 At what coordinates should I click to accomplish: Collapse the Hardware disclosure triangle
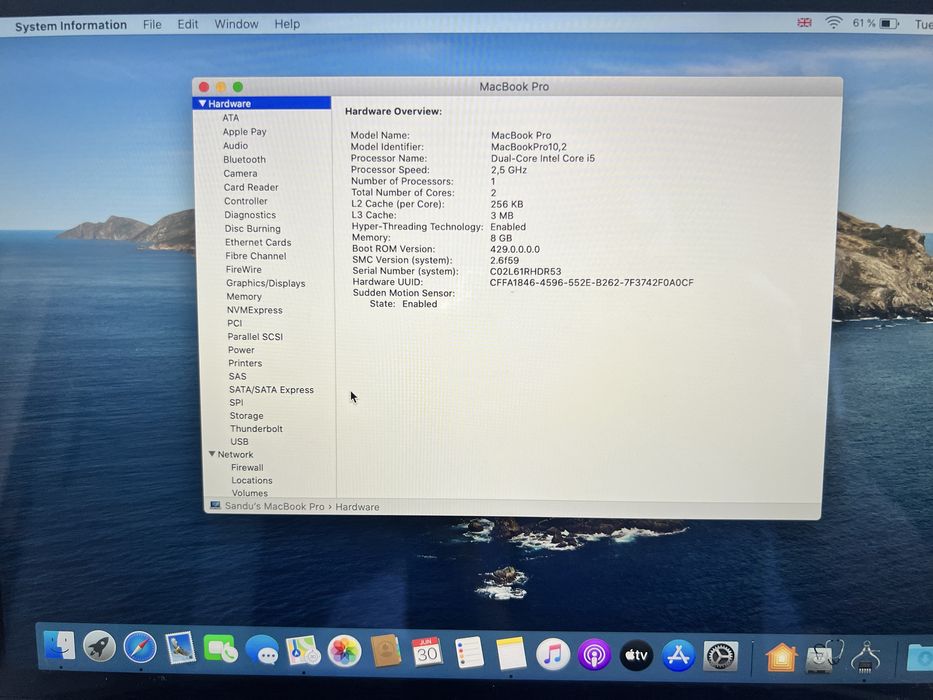[x=202, y=103]
